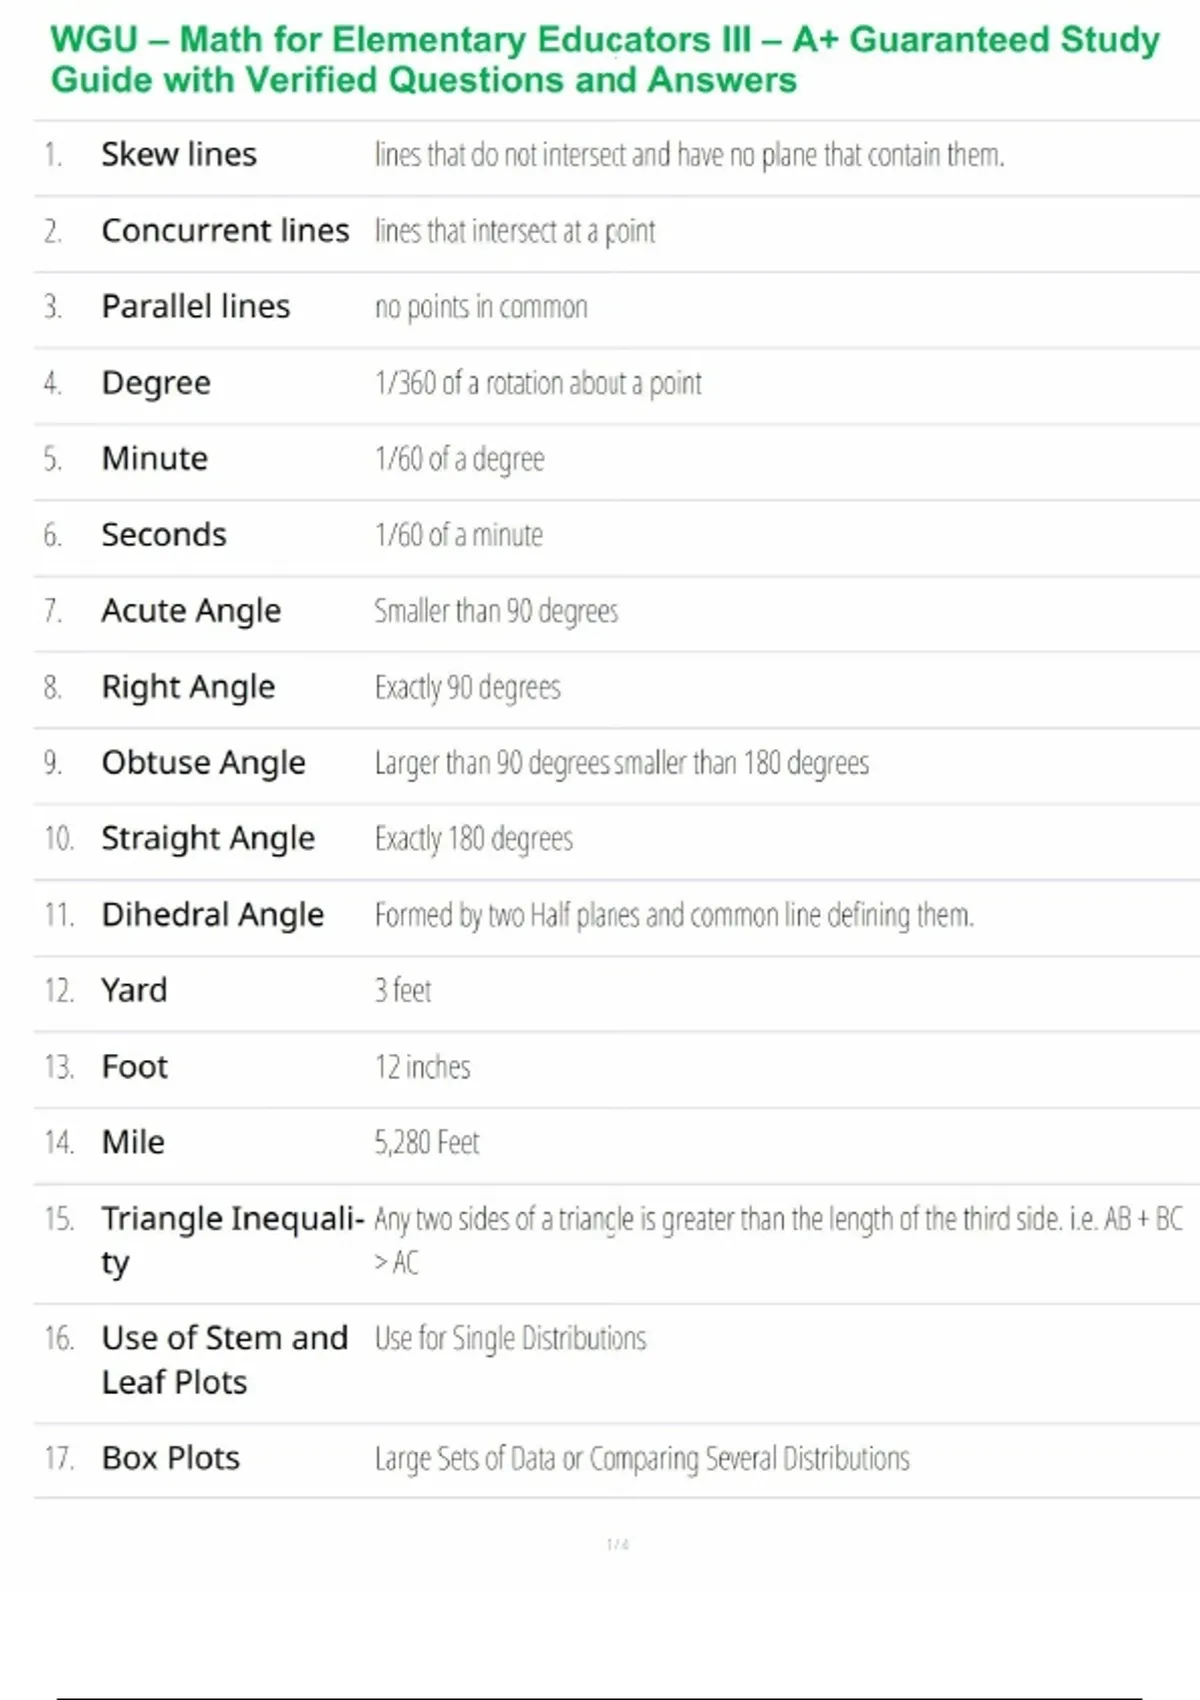Click the definition "Use for Single Distributions"
Viewport: 1200px width, 1700px height.
tap(510, 1339)
